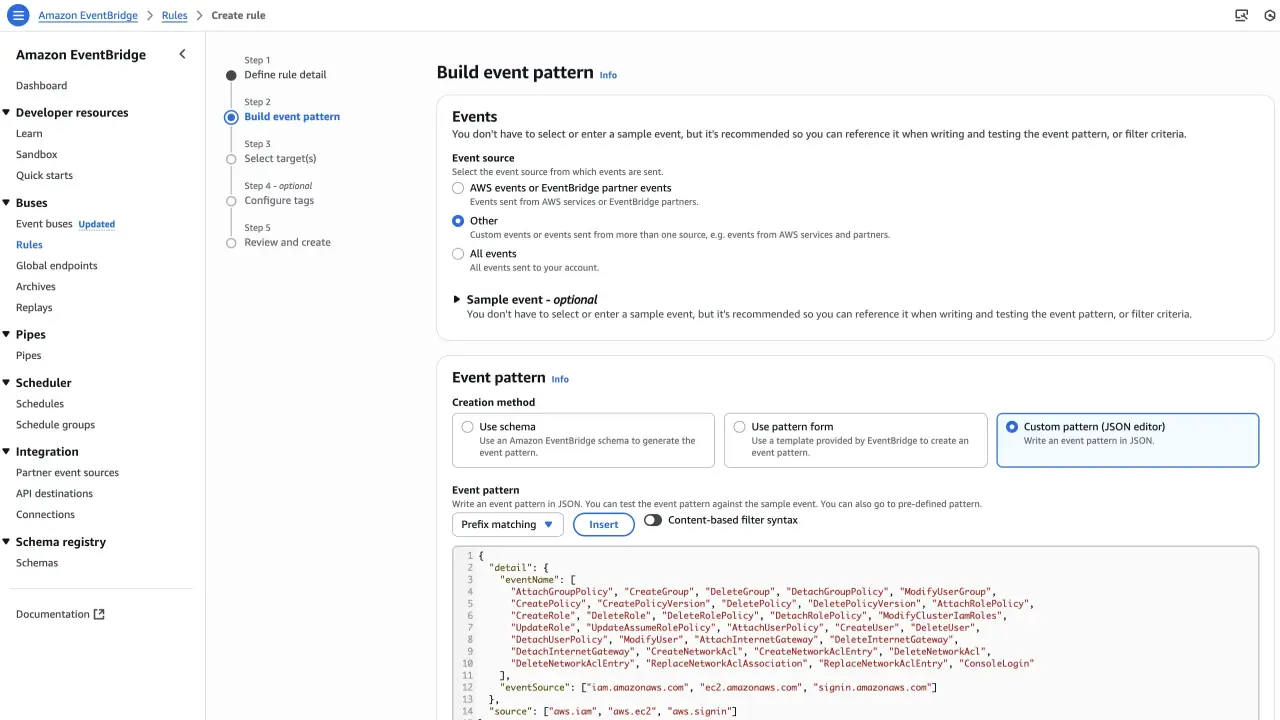Viewport: 1280px width, 720px height.
Task: Open Dashboard in the sidebar
Action: coord(42,86)
